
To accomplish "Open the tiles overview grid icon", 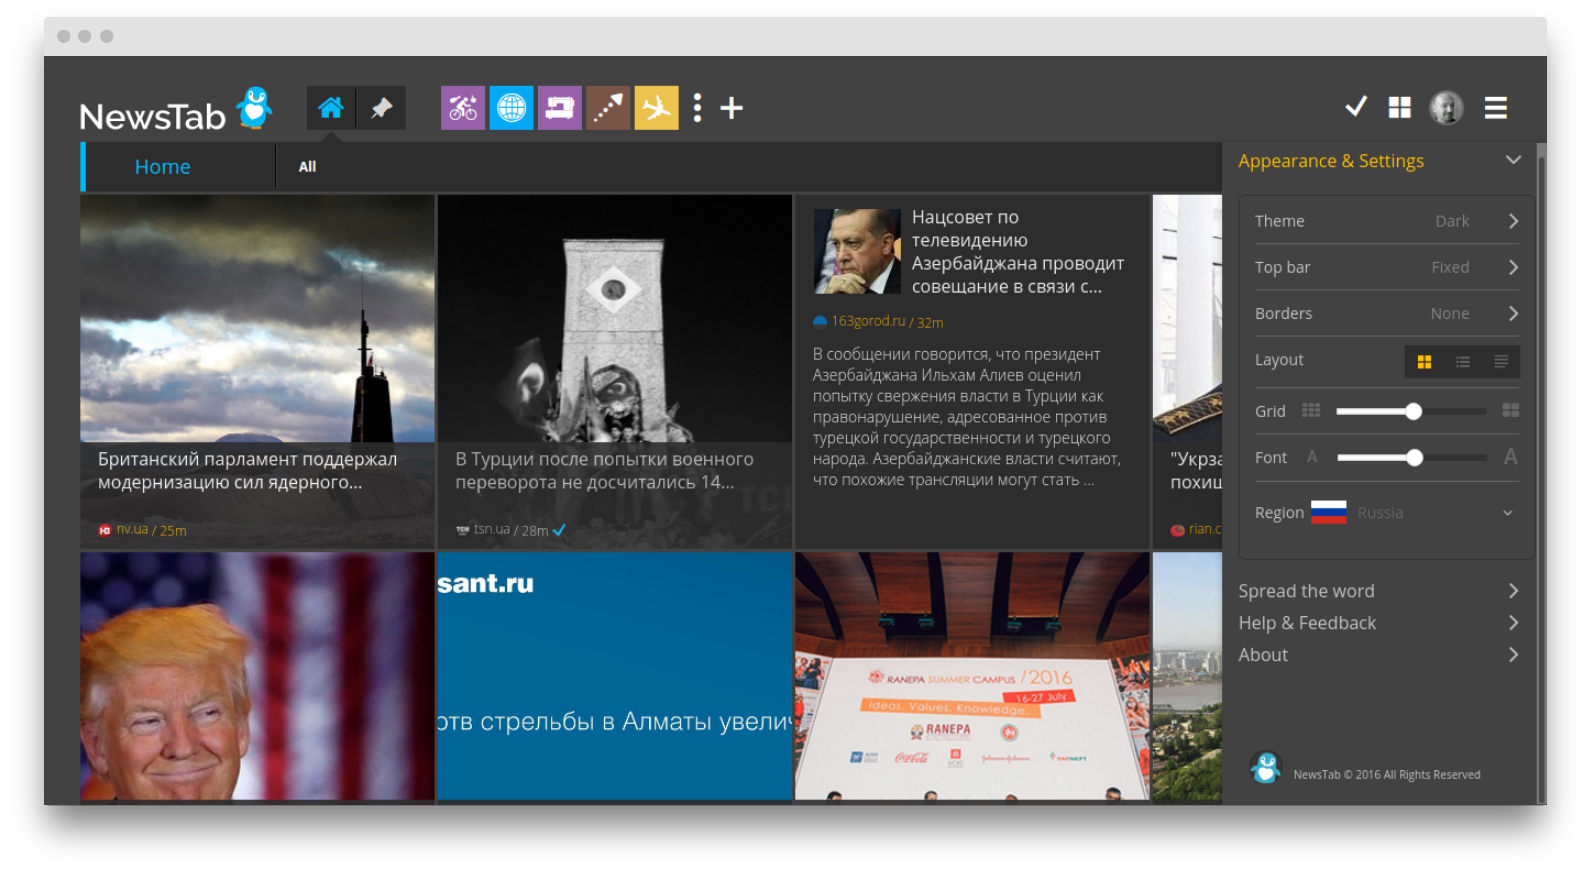I will [1400, 107].
